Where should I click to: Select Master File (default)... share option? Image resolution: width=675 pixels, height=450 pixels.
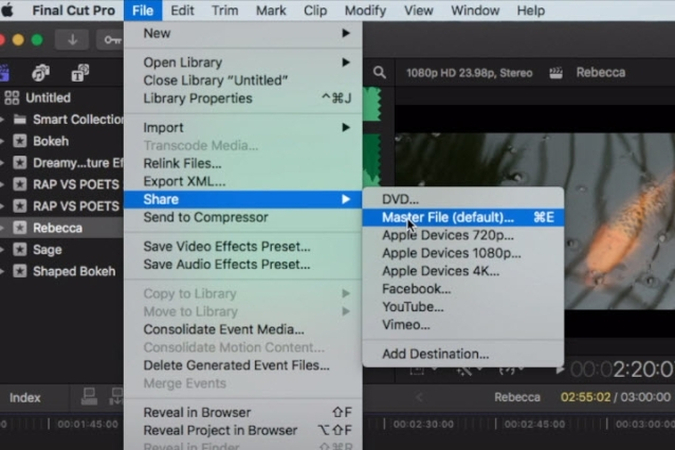[463, 217]
